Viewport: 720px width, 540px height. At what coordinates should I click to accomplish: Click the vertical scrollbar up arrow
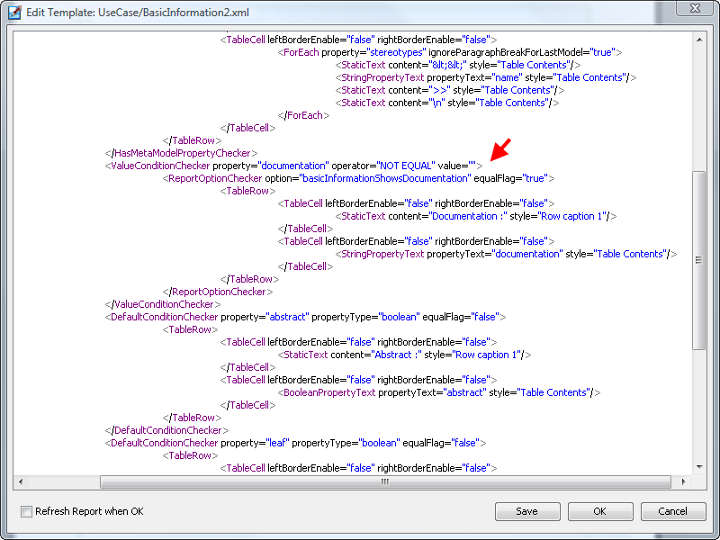tap(699, 40)
